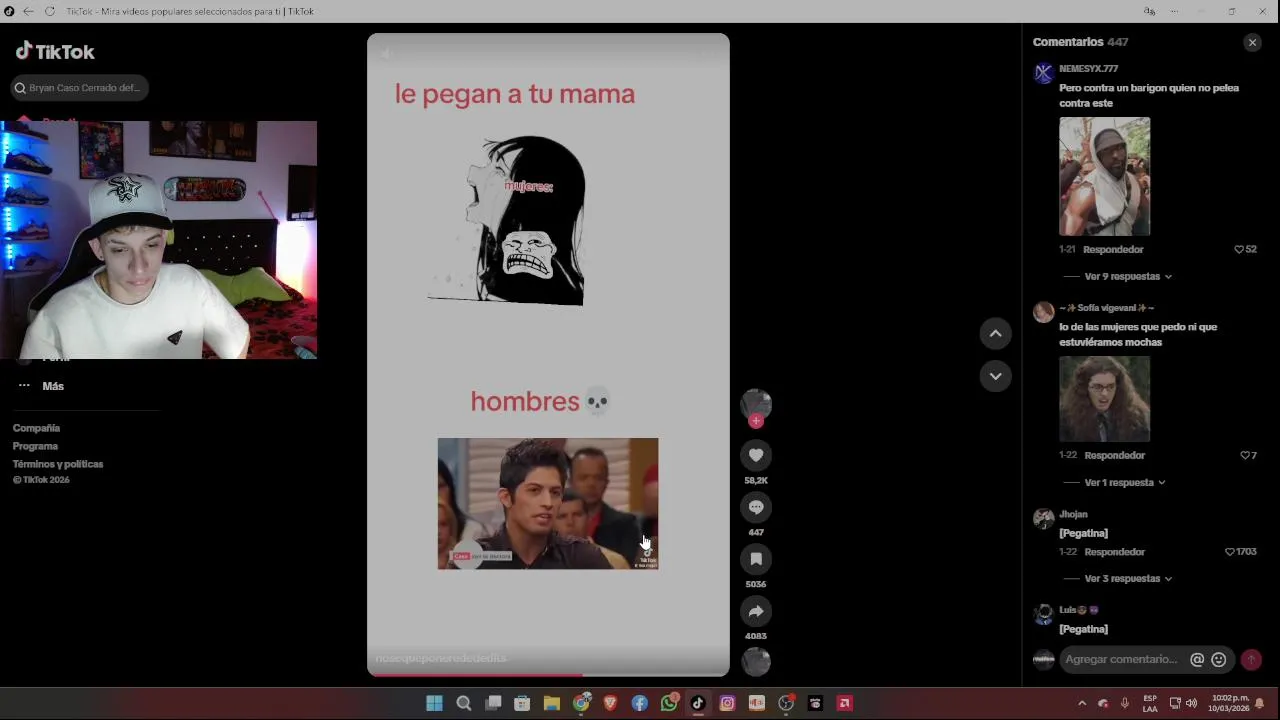Open Facebook from the taskbar
This screenshot has width=1280, height=720.
[x=640, y=703]
